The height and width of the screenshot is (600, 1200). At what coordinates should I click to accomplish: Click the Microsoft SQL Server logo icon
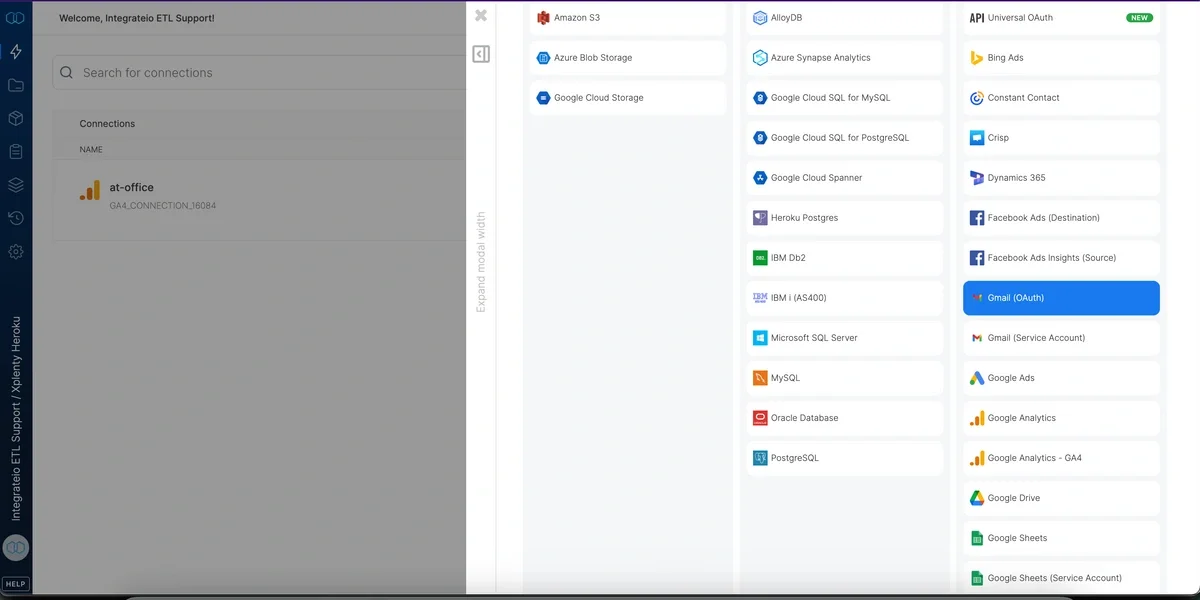pyautogui.click(x=761, y=338)
